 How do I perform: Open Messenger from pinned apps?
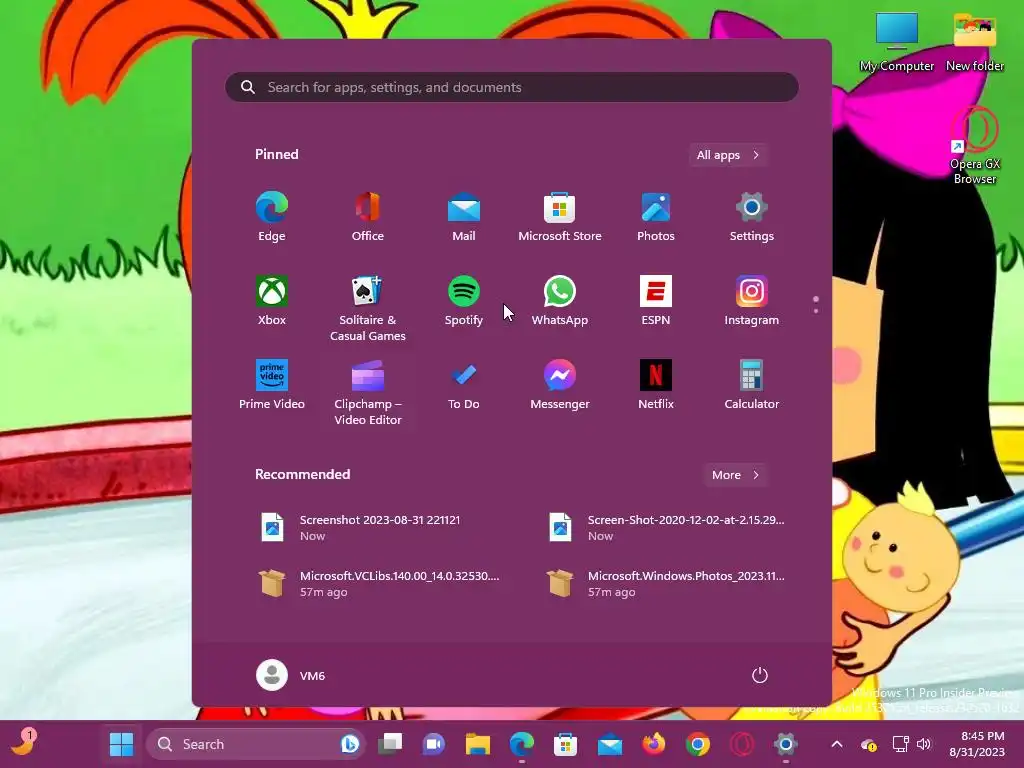click(x=560, y=385)
